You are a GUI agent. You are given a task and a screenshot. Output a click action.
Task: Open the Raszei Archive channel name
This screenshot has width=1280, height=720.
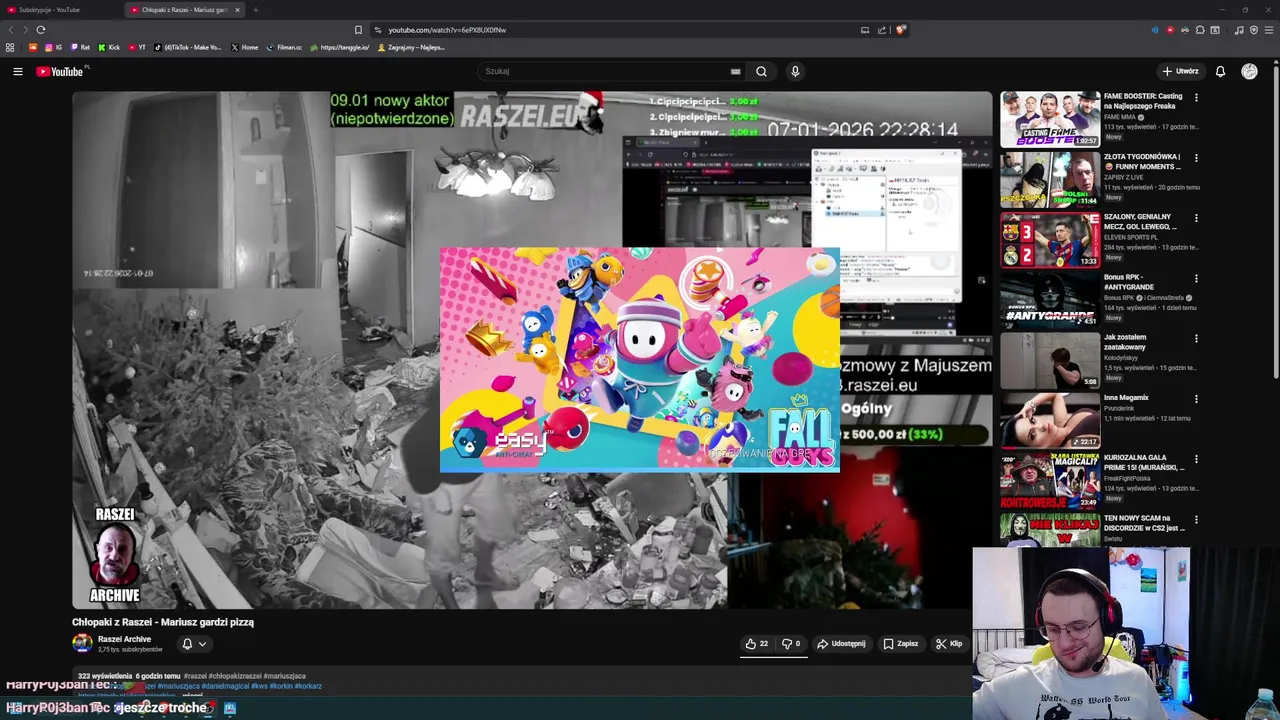124,639
